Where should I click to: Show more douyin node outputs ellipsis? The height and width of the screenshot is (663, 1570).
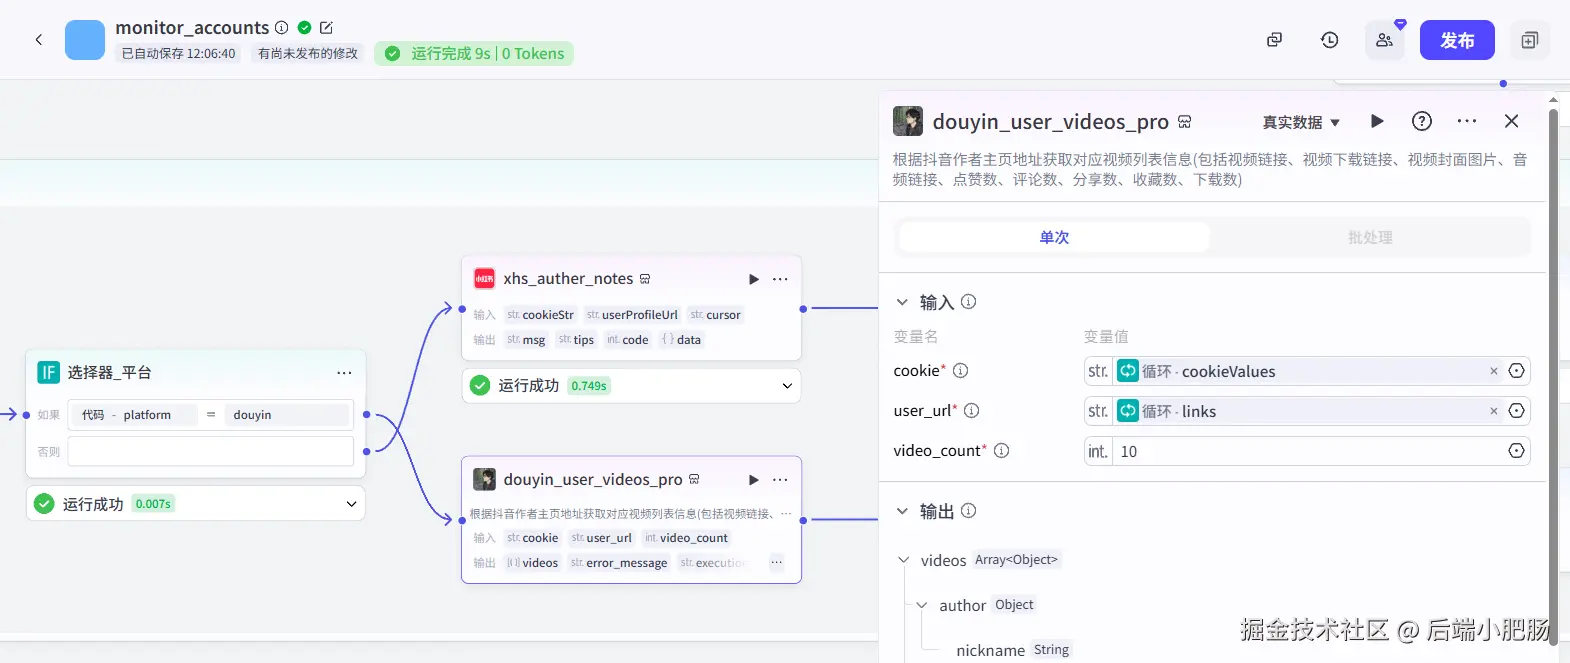coord(776,563)
